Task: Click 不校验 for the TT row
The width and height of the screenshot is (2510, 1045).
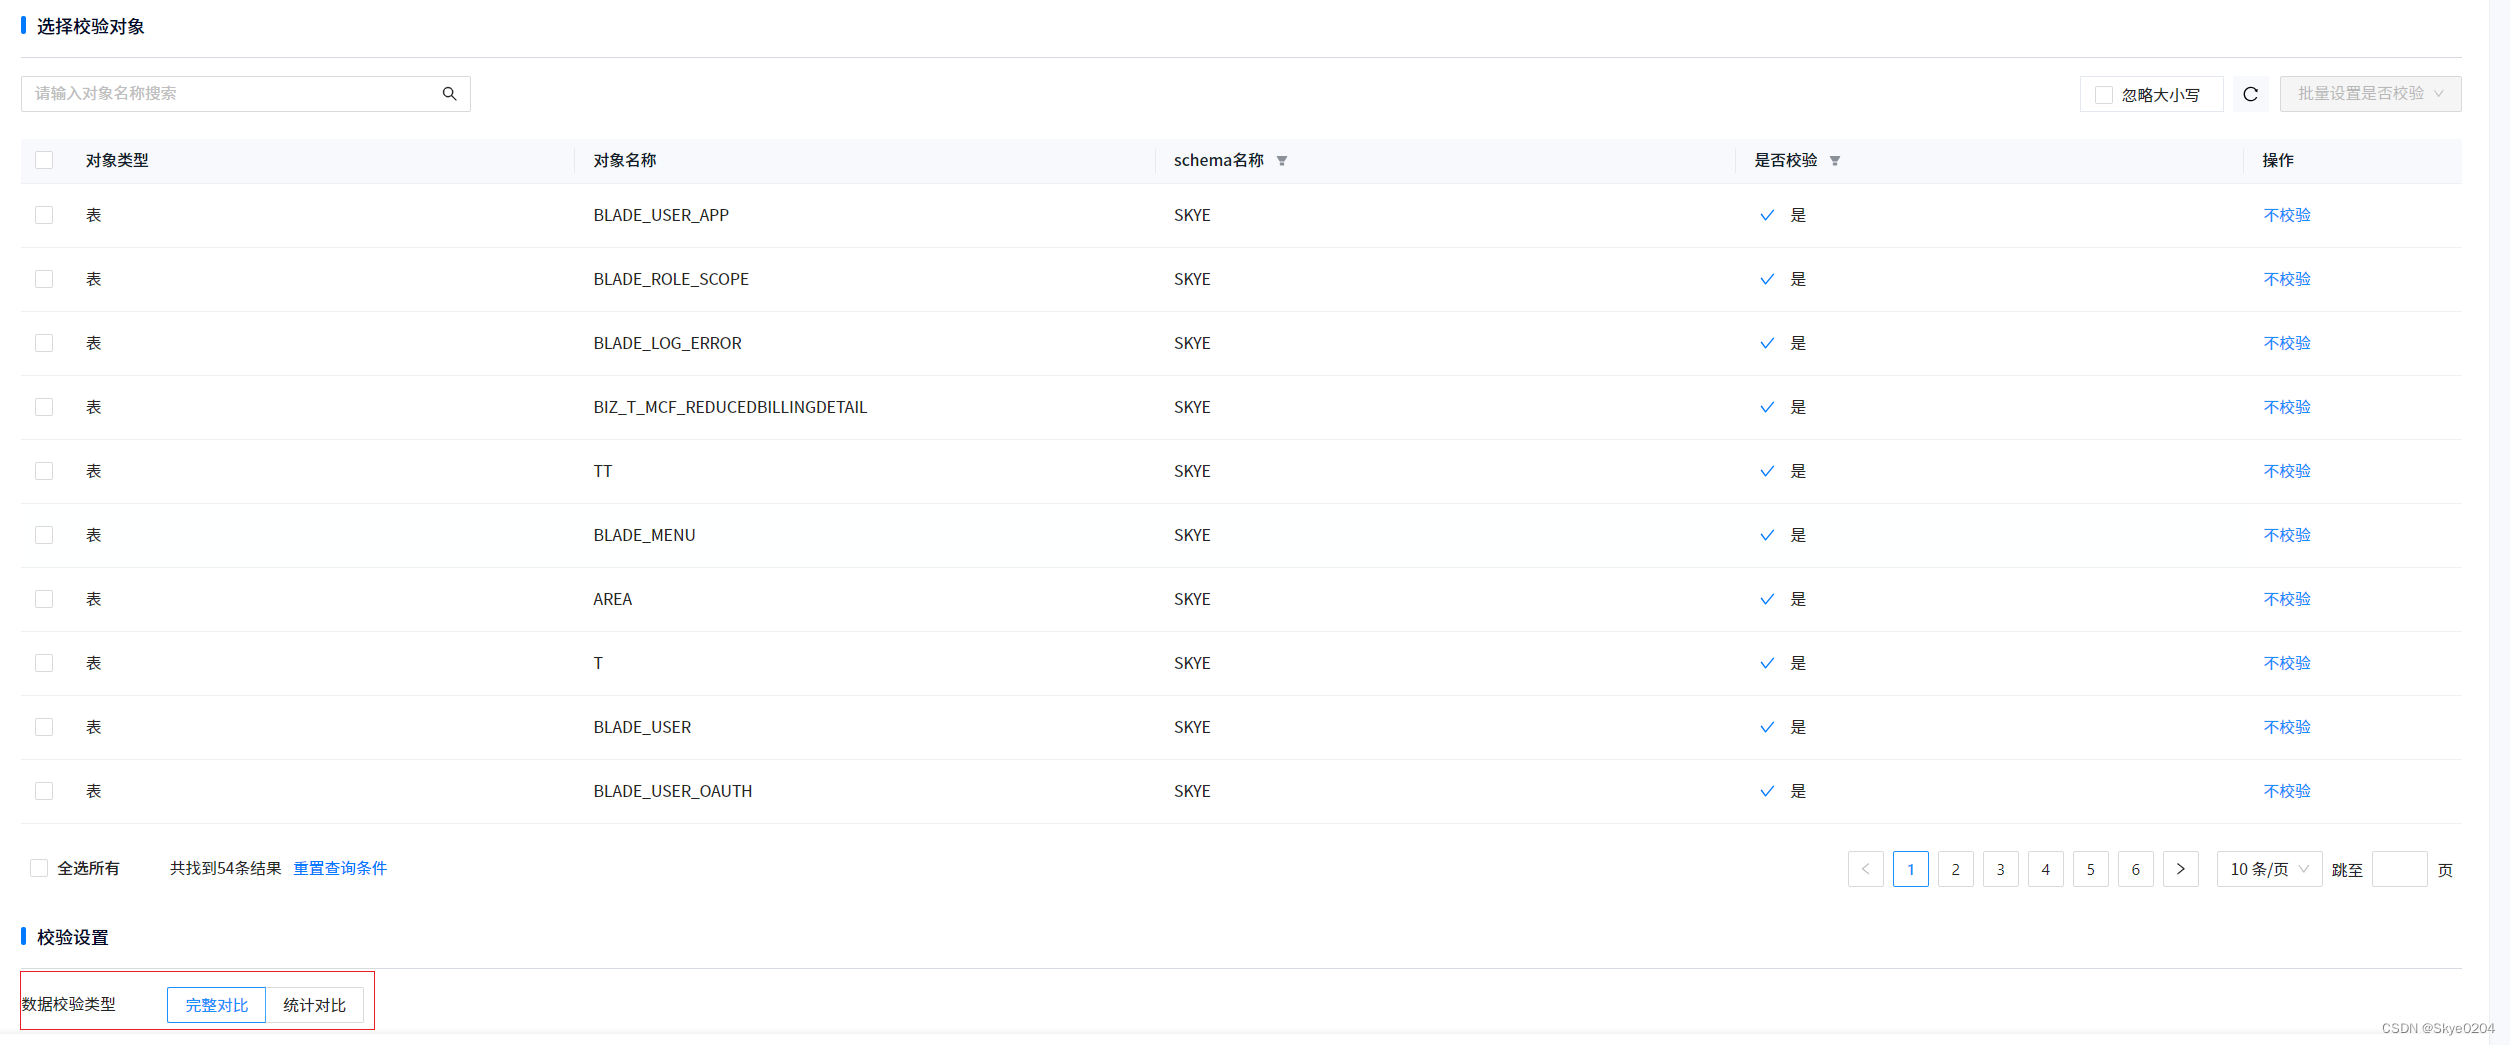Action: (2287, 471)
